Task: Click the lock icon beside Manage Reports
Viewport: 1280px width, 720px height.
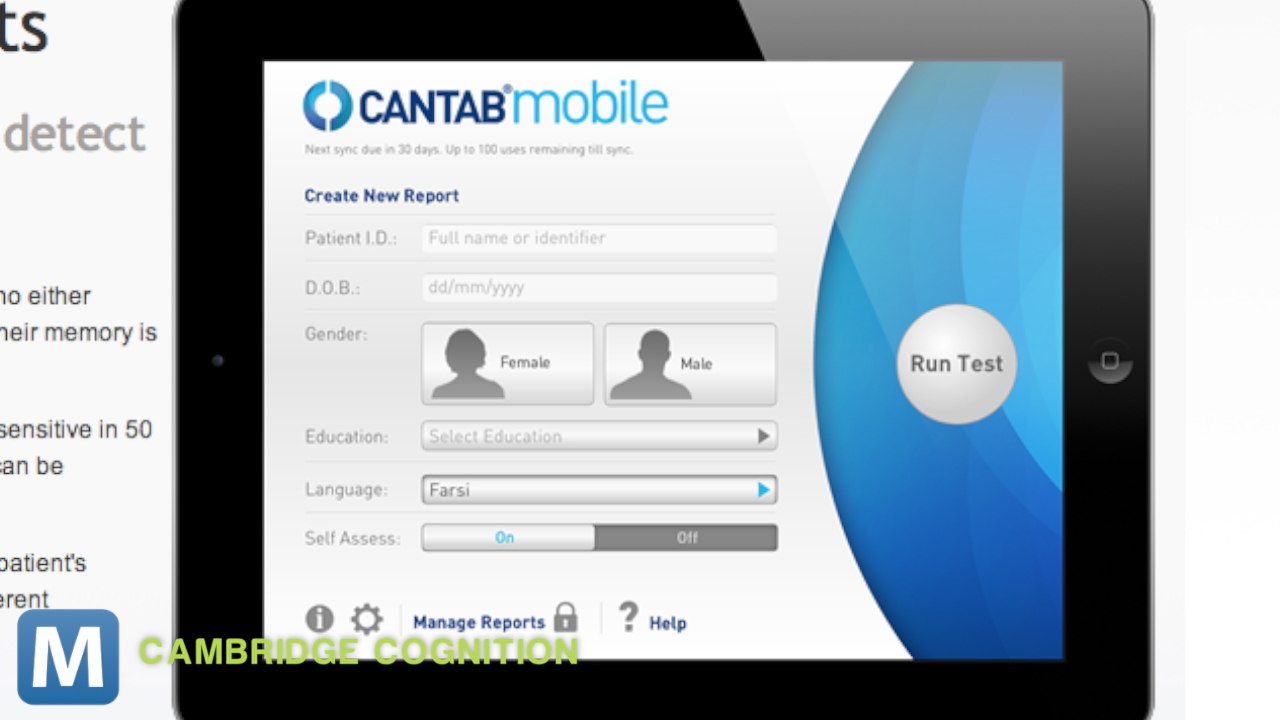Action: (566, 617)
